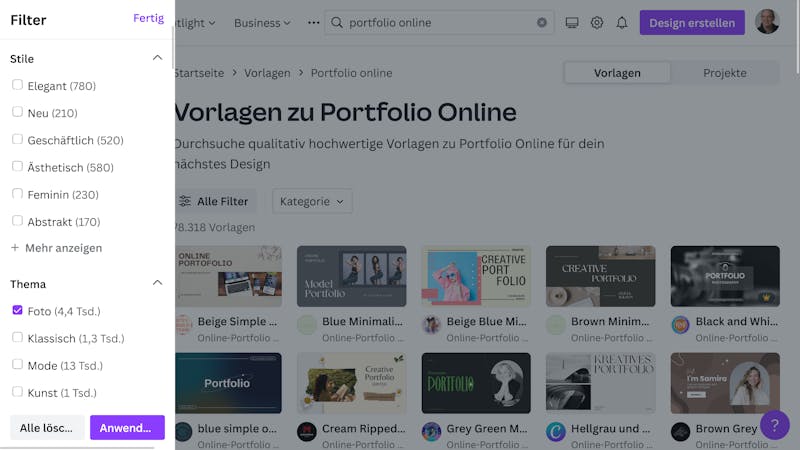The height and width of the screenshot is (450, 800).
Task: Open the user profile avatar
Action: coord(767,22)
